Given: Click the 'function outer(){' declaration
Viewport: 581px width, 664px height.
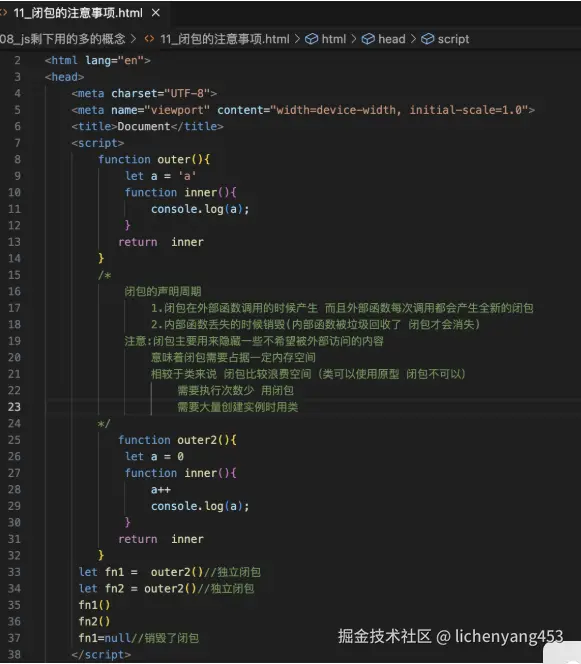Looking at the screenshot, I should pyautogui.click(x=154, y=160).
